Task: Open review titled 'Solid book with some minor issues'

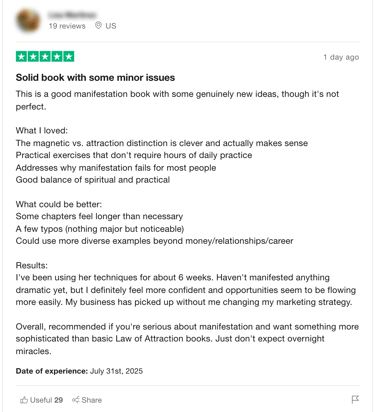Action: (95, 78)
